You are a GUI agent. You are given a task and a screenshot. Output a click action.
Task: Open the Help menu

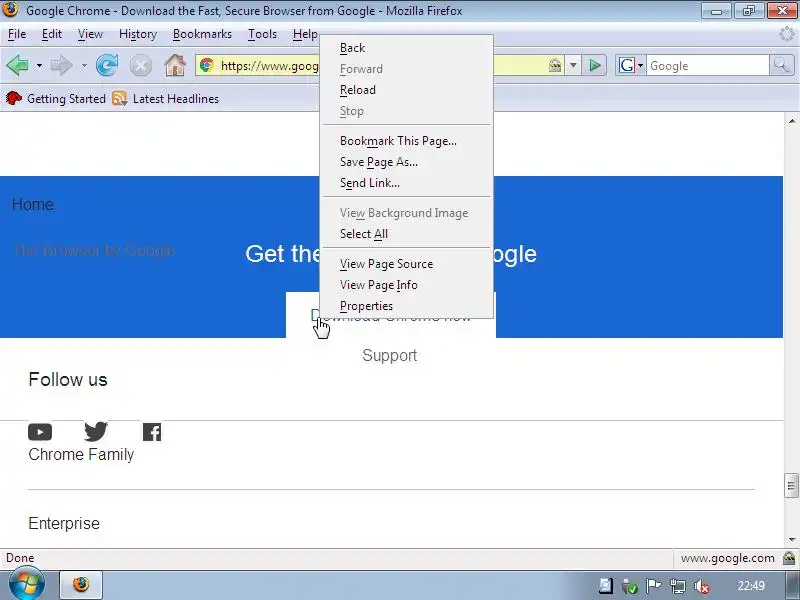click(x=305, y=34)
